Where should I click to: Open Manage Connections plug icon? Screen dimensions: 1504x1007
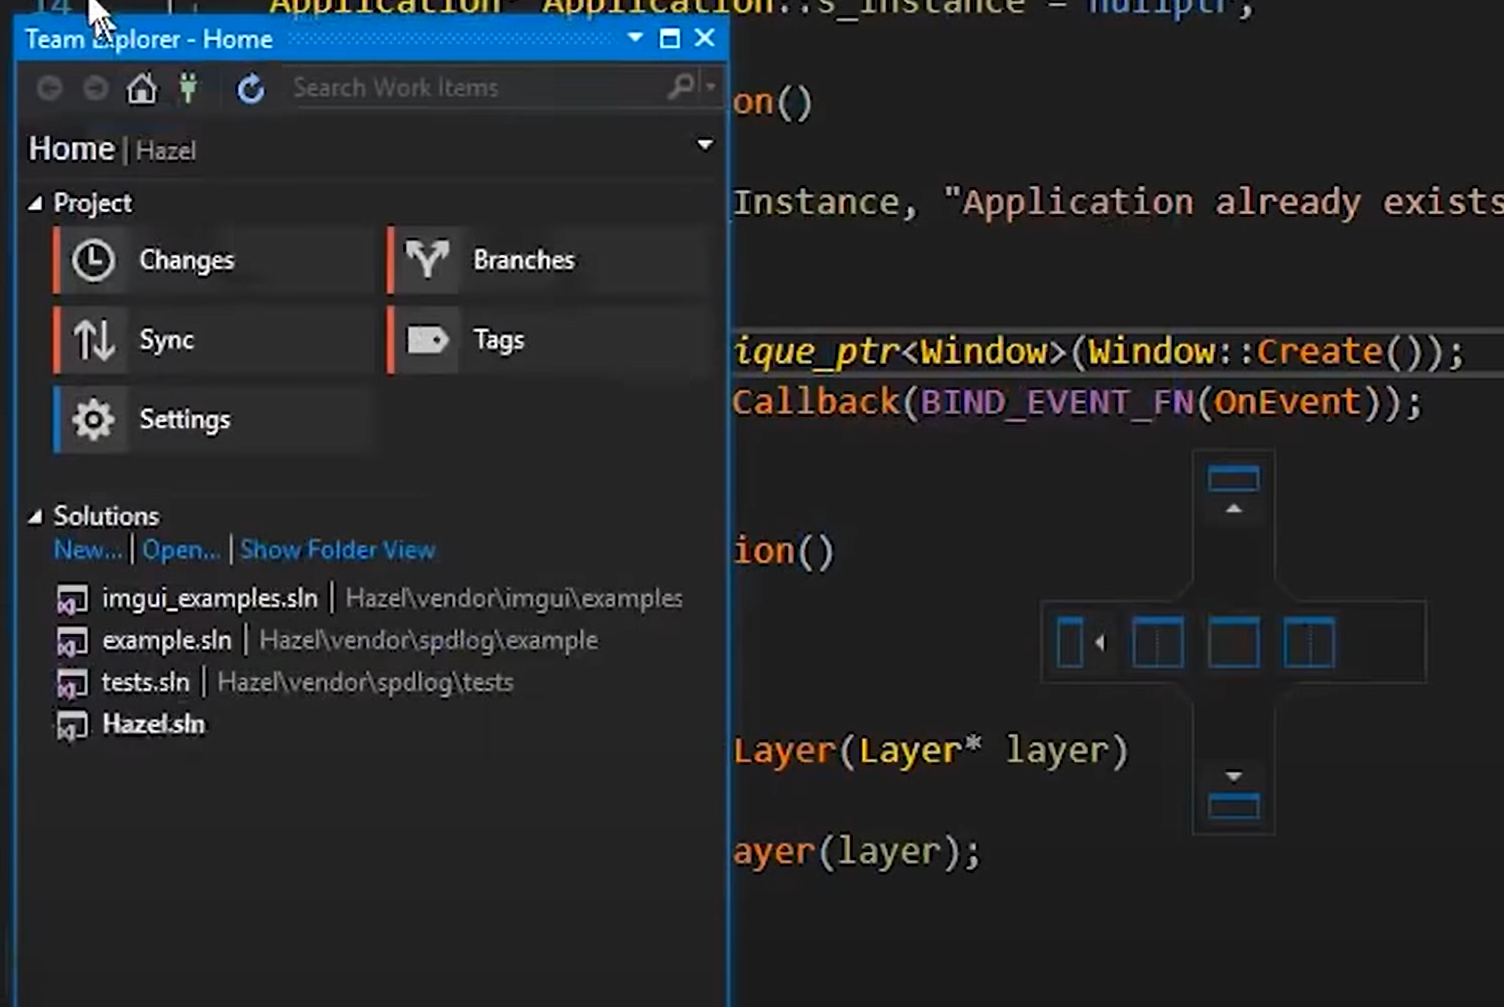188,88
